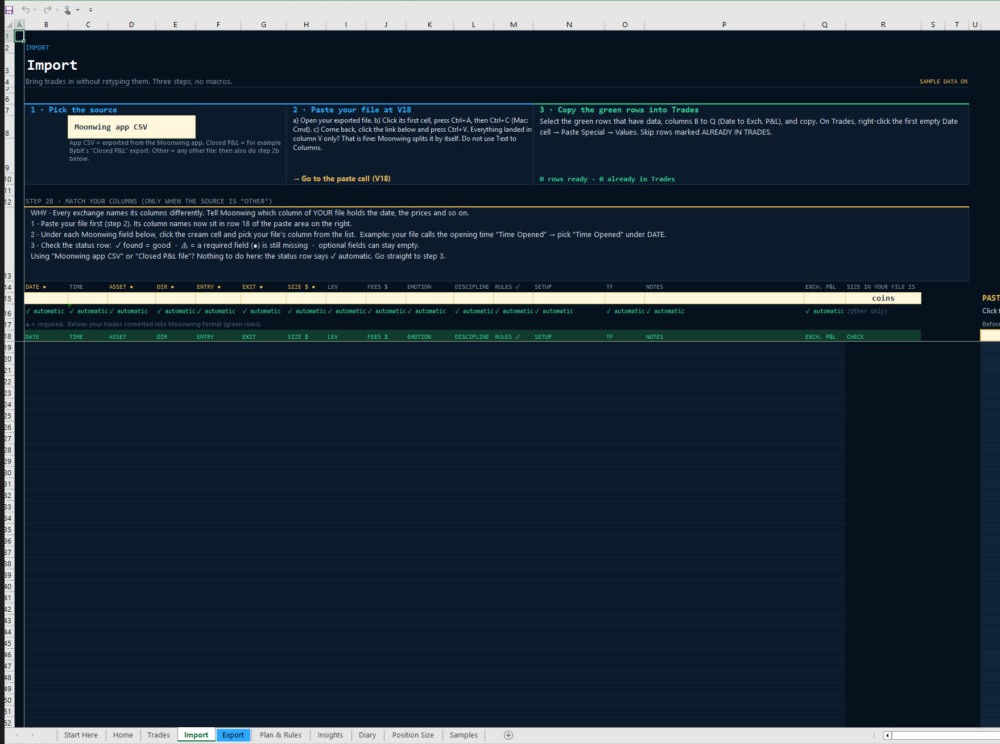1000x744 pixels.
Task: Click the Import title text
Action: [52, 65]
